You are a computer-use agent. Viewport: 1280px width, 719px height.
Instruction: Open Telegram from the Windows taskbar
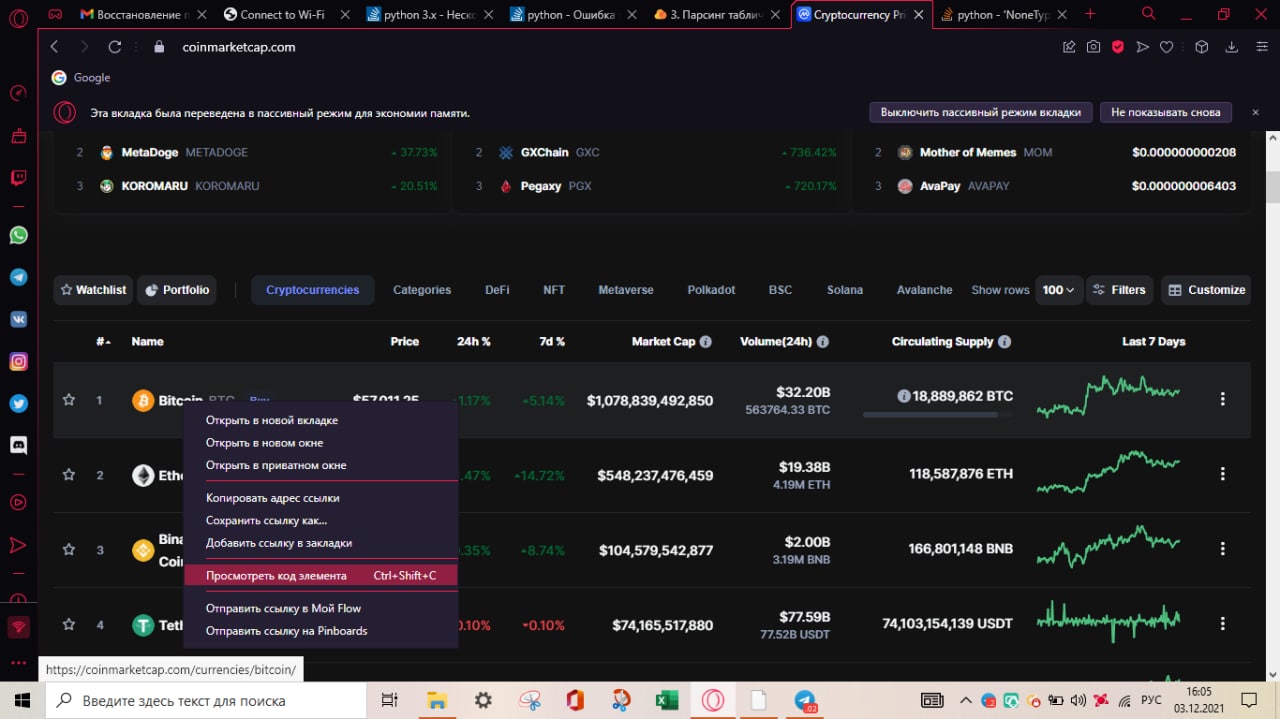[806, 700]
